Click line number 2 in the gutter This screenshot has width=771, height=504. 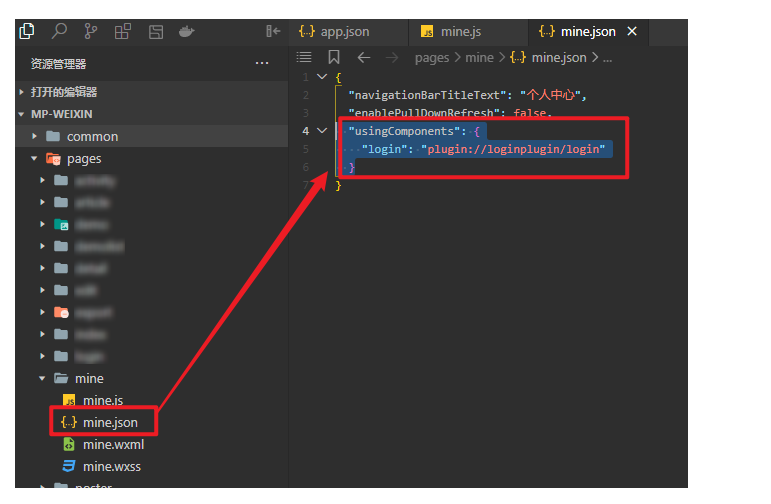point(306,95)
